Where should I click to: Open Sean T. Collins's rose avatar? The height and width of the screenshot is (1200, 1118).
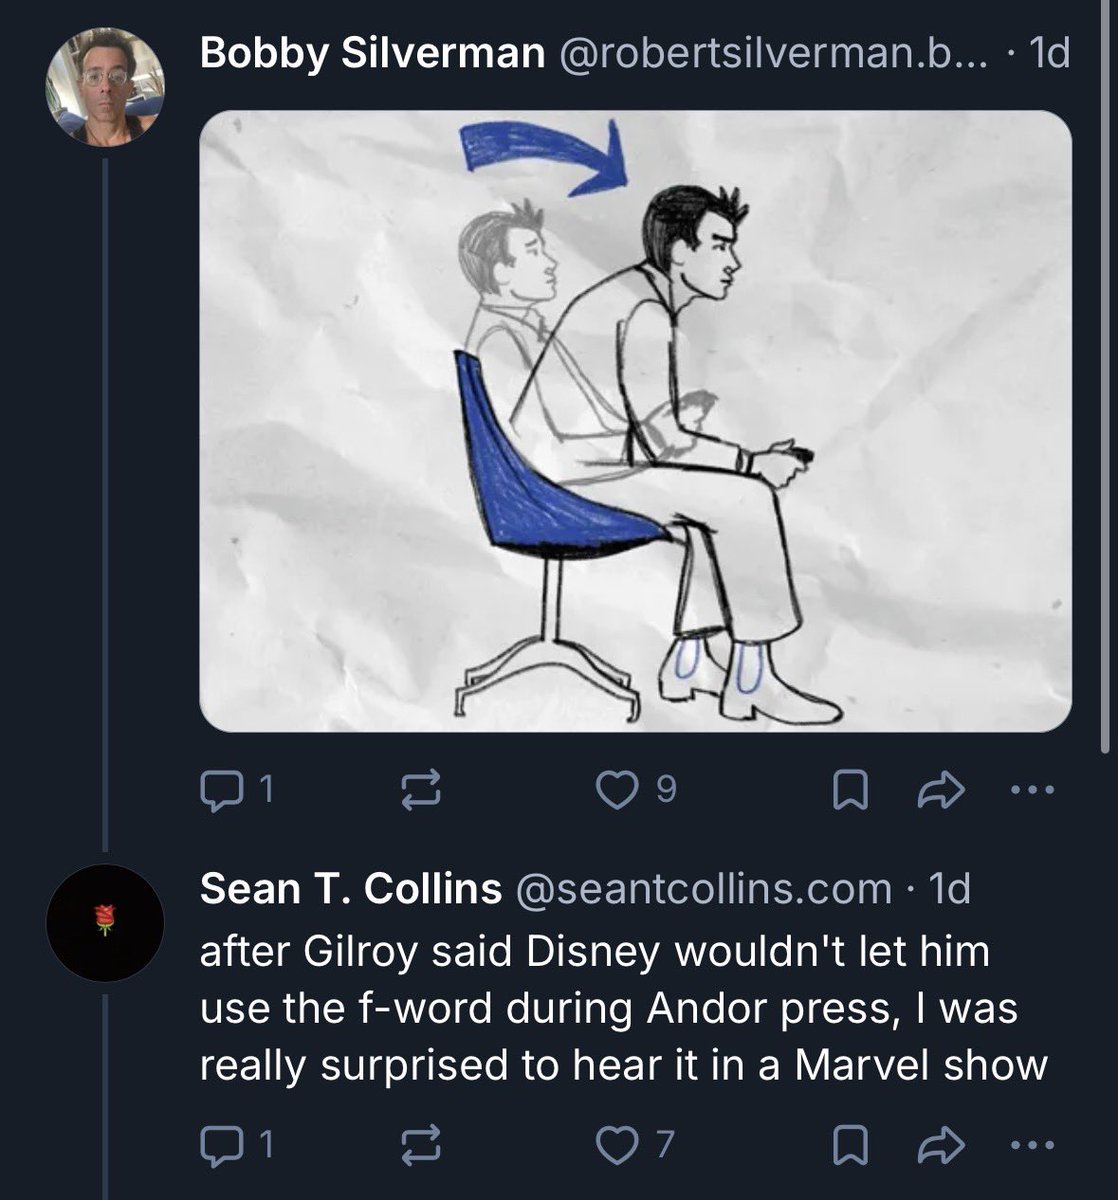tap(105, 923)
